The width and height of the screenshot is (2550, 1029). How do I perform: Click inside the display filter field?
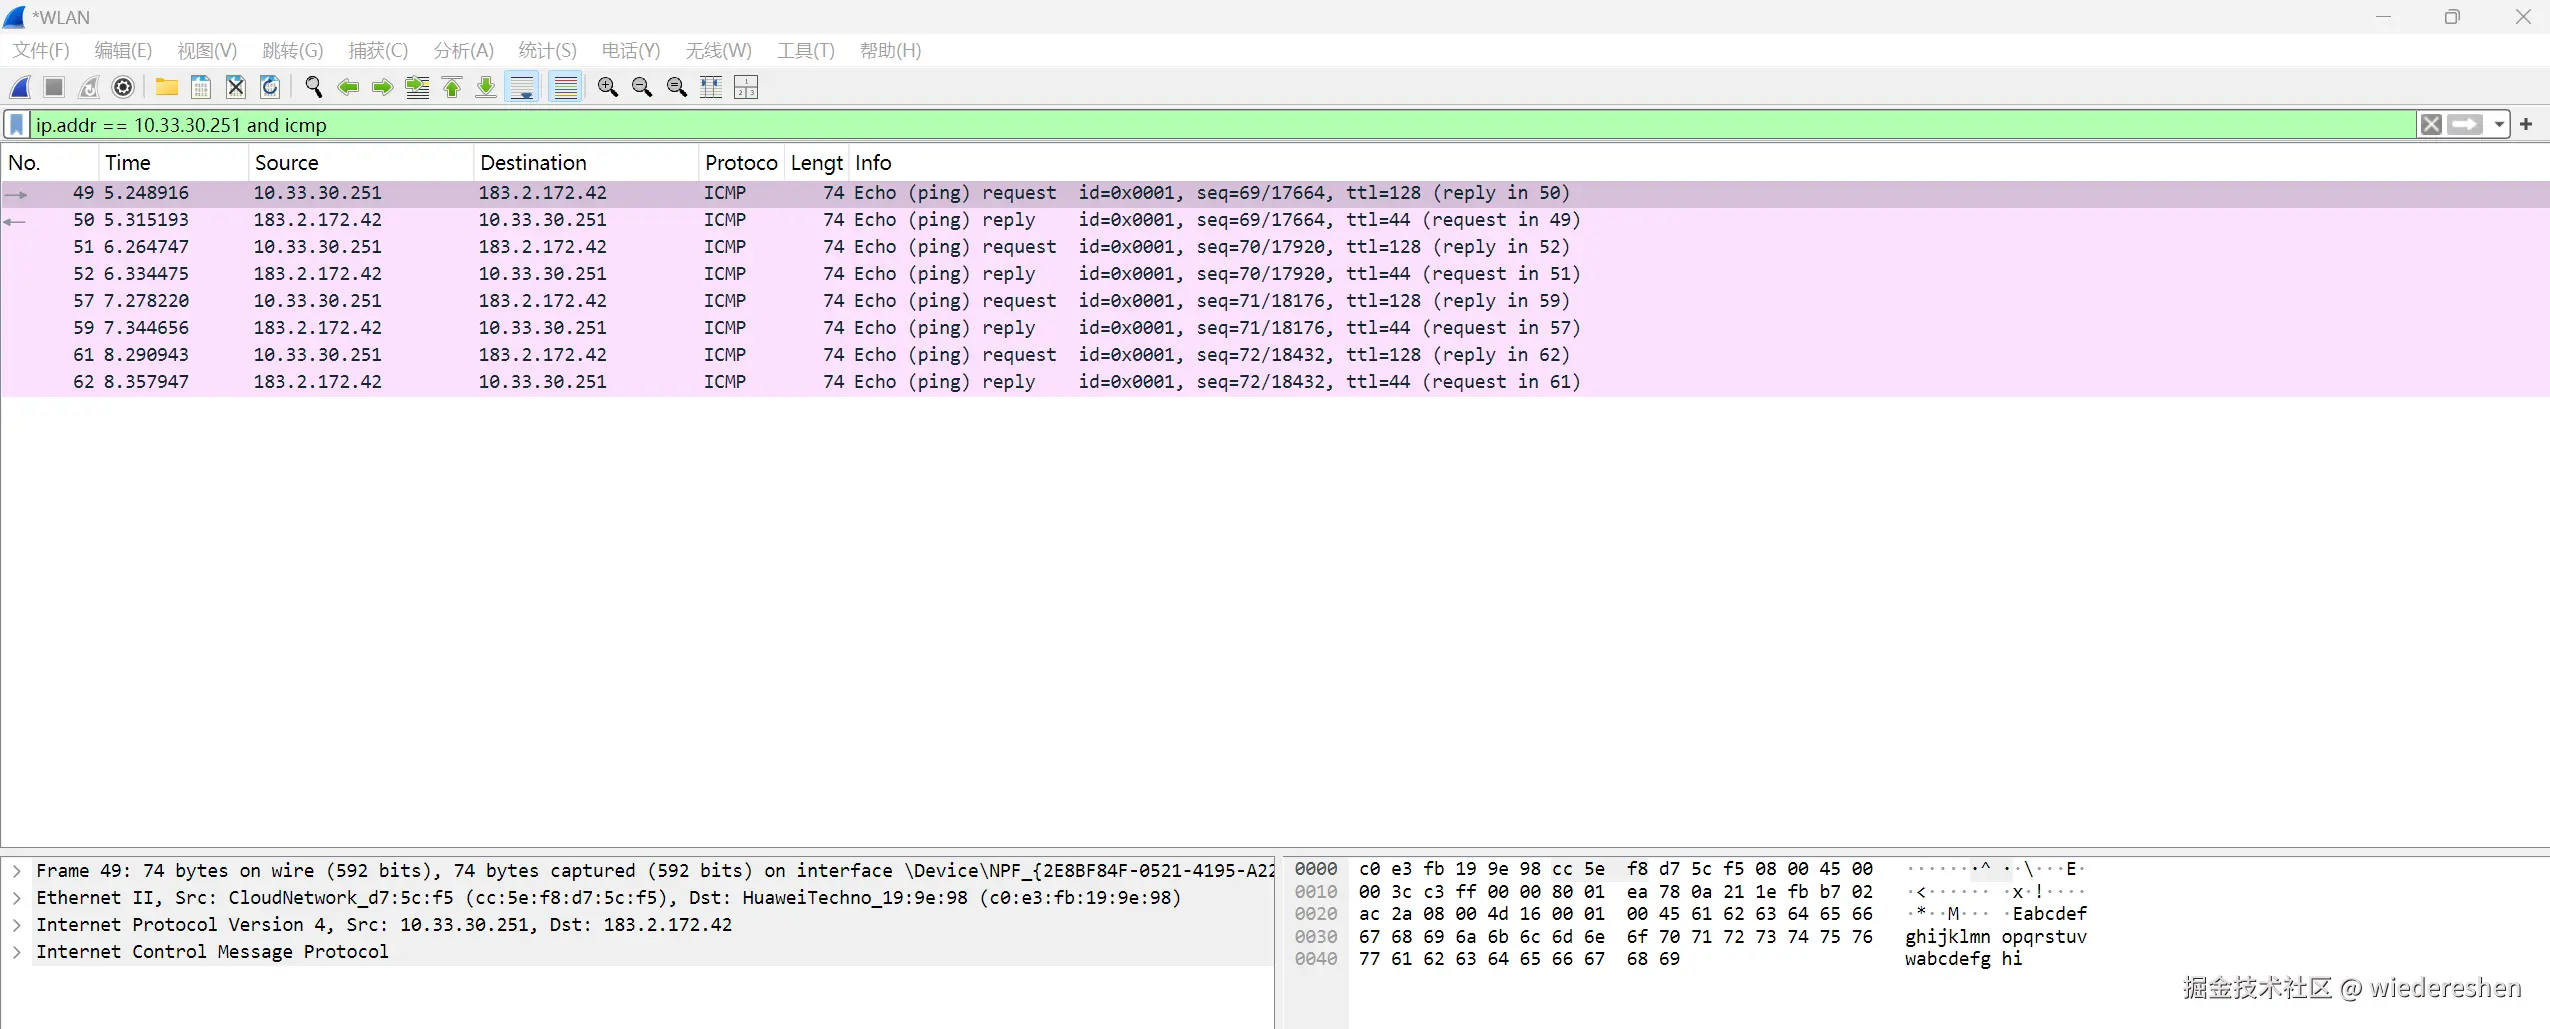(x=1222, y=125)
